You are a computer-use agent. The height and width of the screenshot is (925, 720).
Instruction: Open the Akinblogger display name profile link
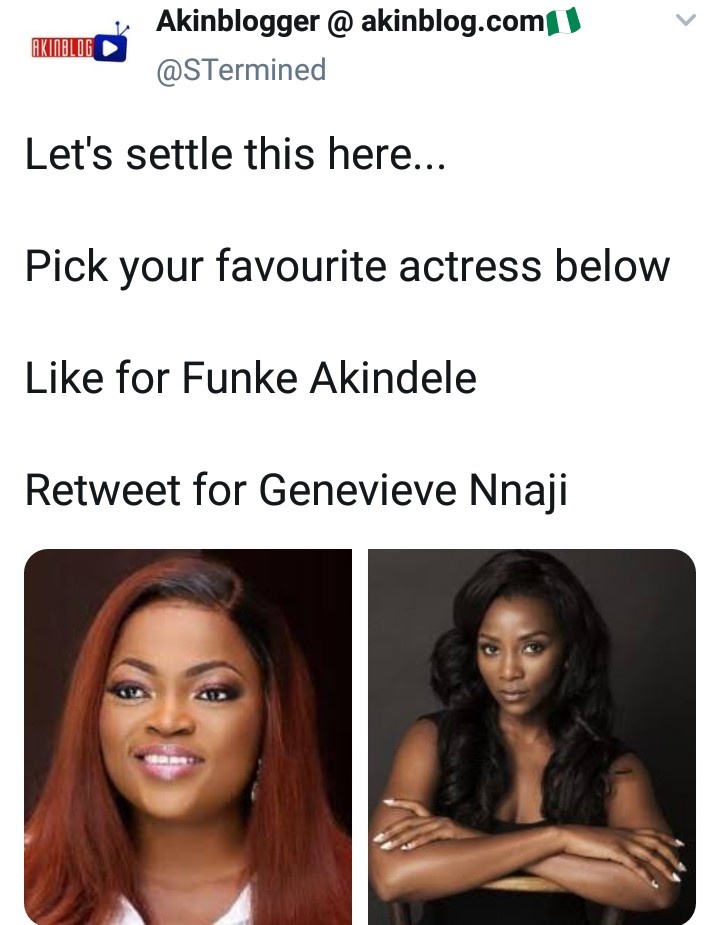[x=235, y=22]
